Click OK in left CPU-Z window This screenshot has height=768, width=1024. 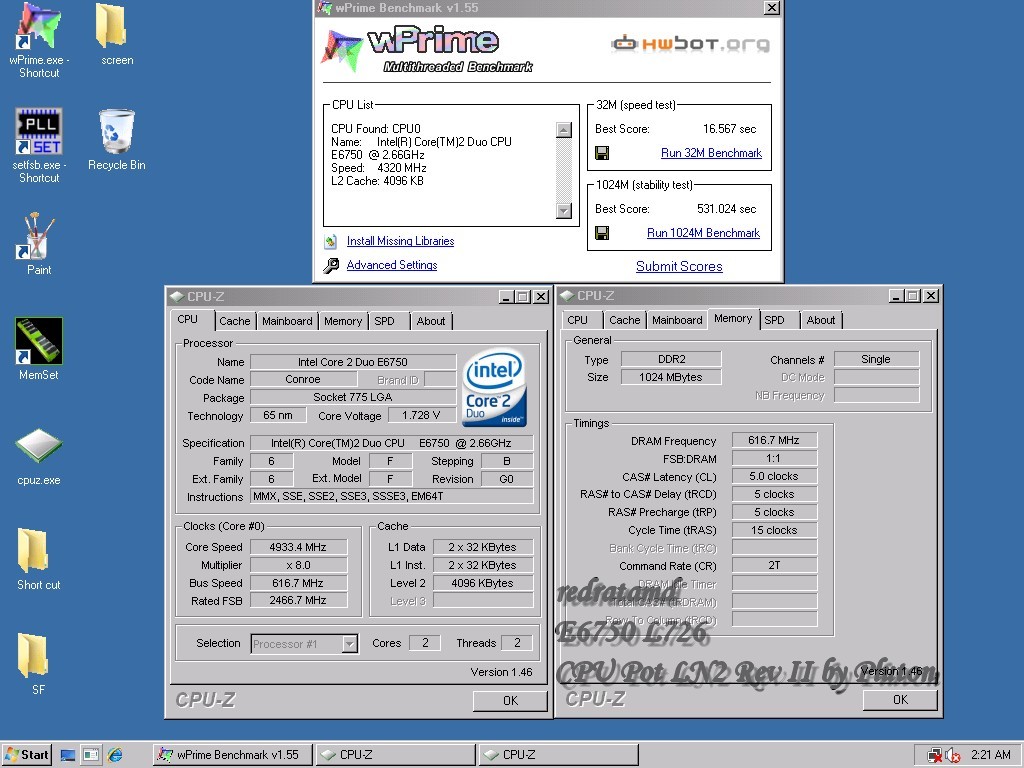[510, 701]
